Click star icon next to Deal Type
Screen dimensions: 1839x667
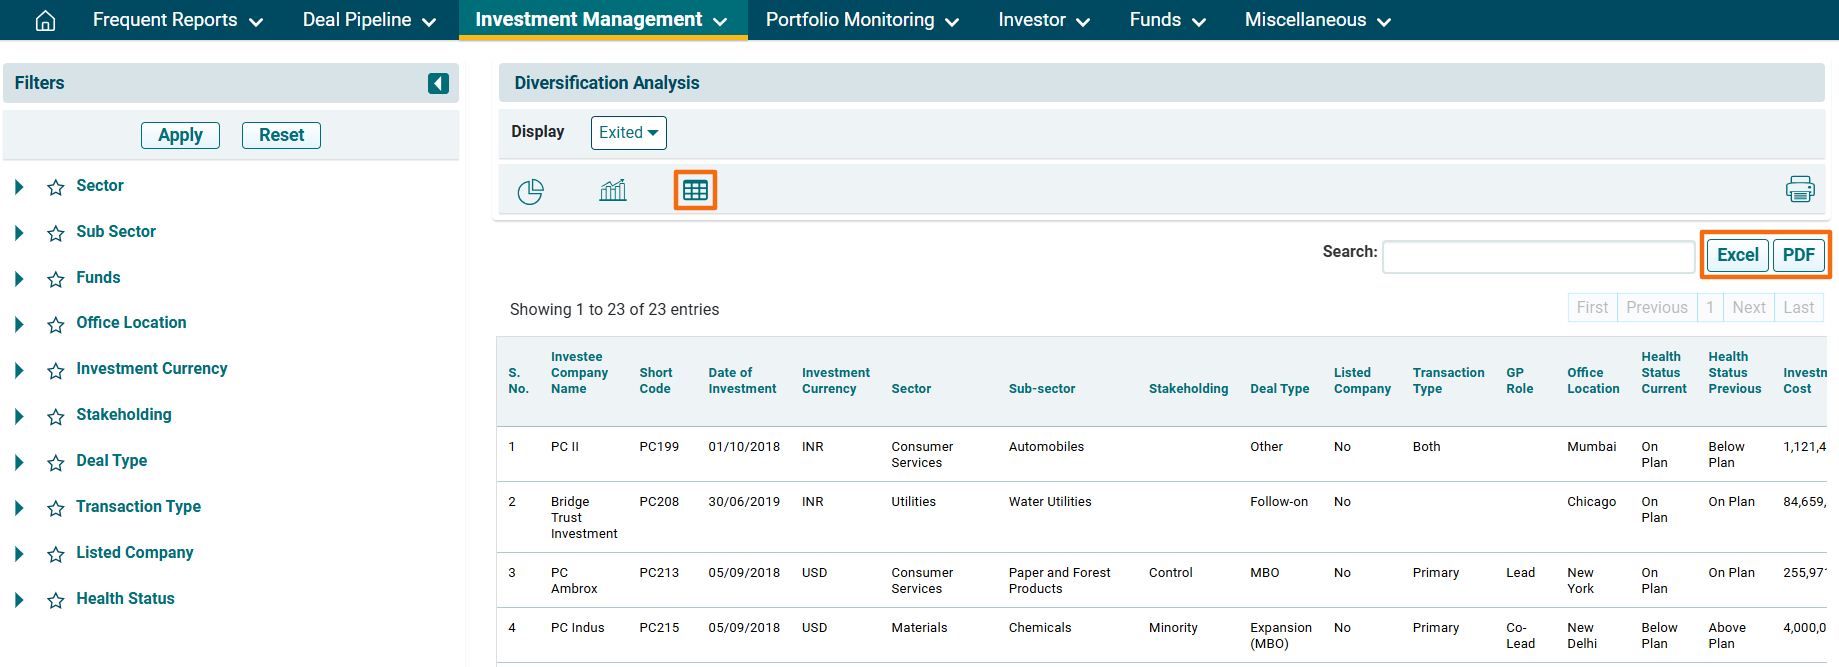point(56,462)
